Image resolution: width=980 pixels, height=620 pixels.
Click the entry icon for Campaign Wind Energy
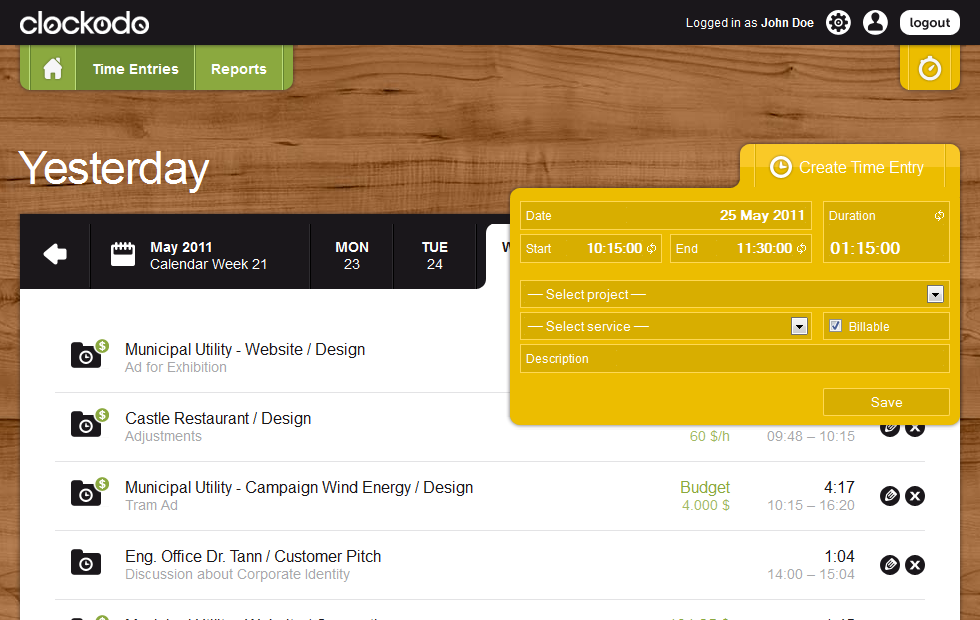point(89,491)
